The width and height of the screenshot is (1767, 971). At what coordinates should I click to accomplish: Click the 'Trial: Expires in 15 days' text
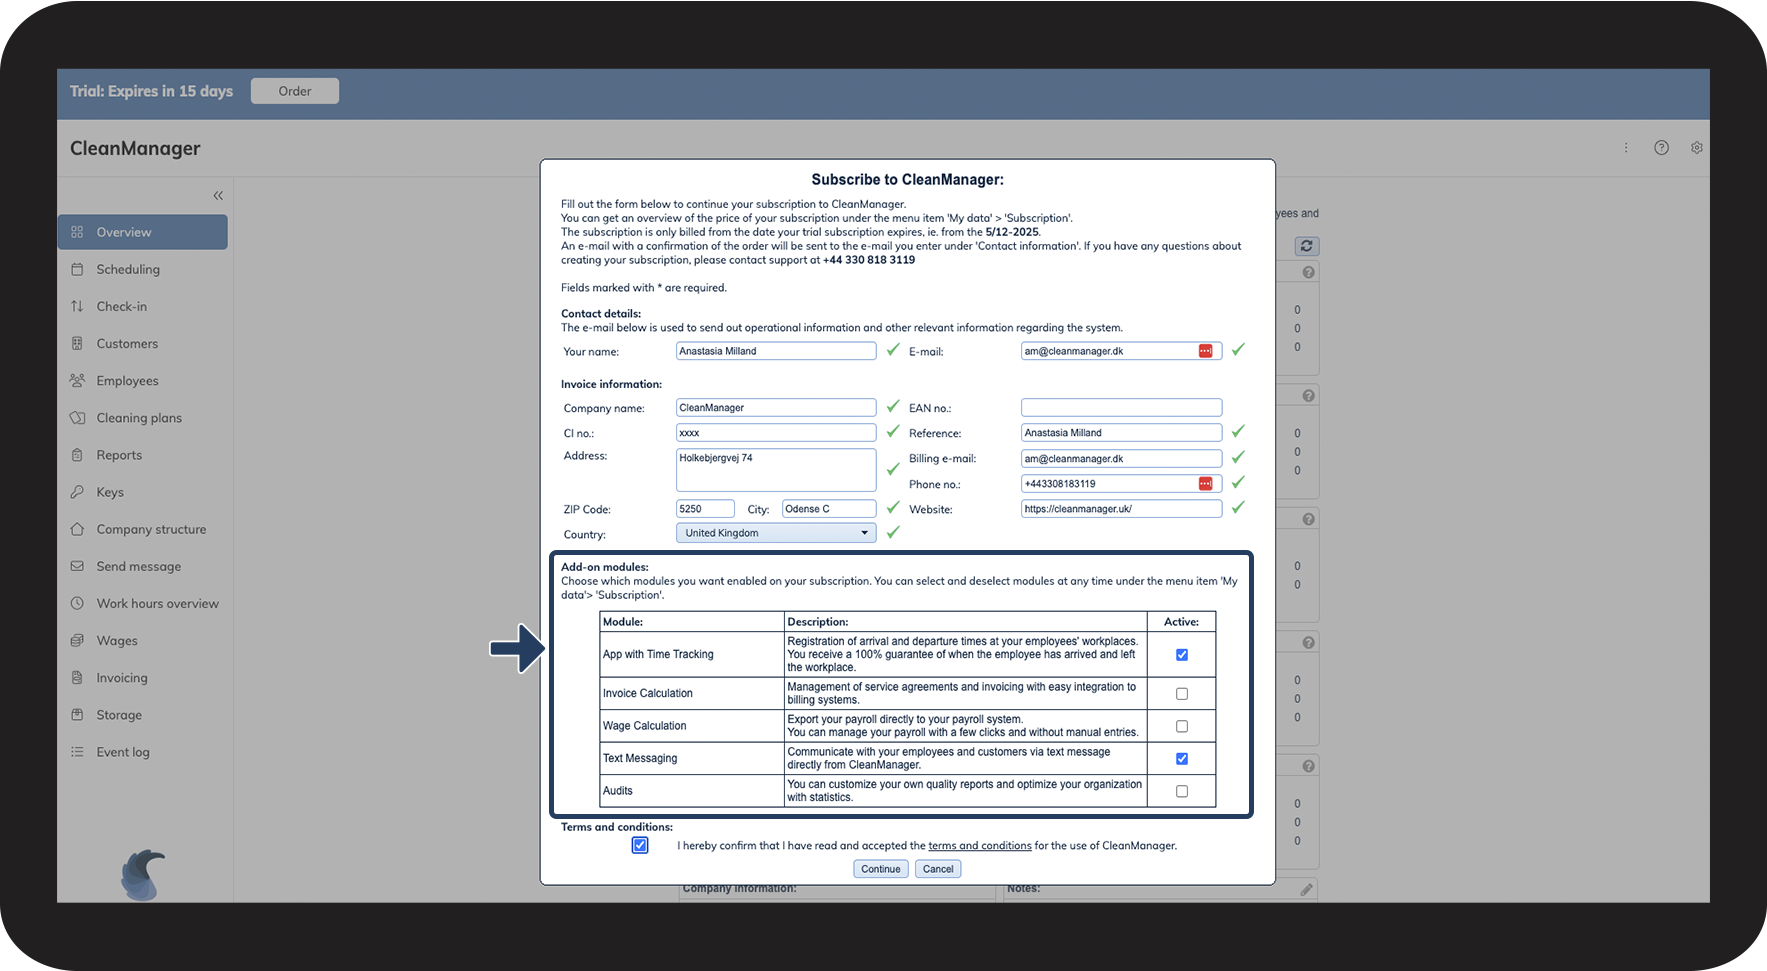click(x=151, y=91)
